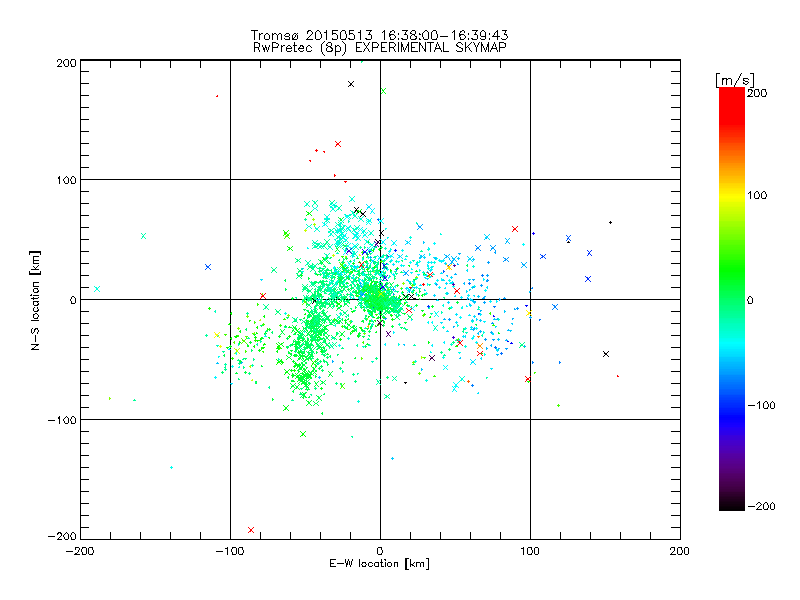Click the title "Tromsø 20150513 16:38:00-16:39:43"
This screenshot has height=600, width=800.
pos(379,35)
